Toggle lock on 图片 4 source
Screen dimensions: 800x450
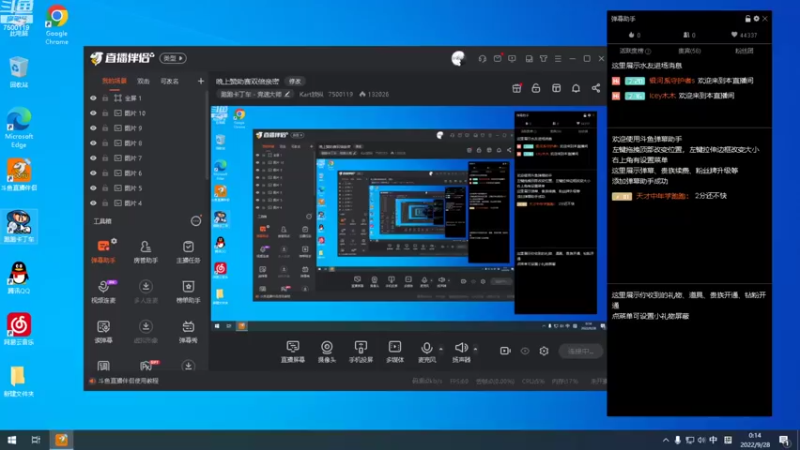point(105,203)
